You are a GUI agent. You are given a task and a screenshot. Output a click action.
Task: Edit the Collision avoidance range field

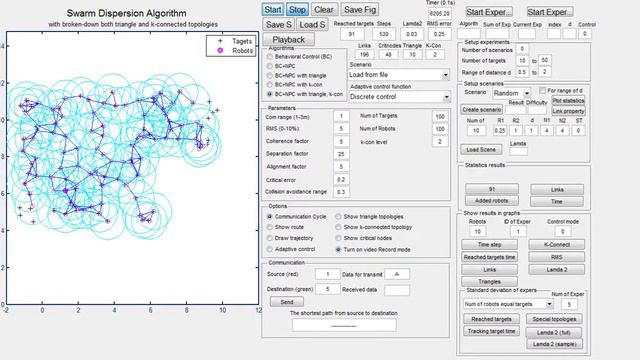pyautogui.click(x=341, y=192)
